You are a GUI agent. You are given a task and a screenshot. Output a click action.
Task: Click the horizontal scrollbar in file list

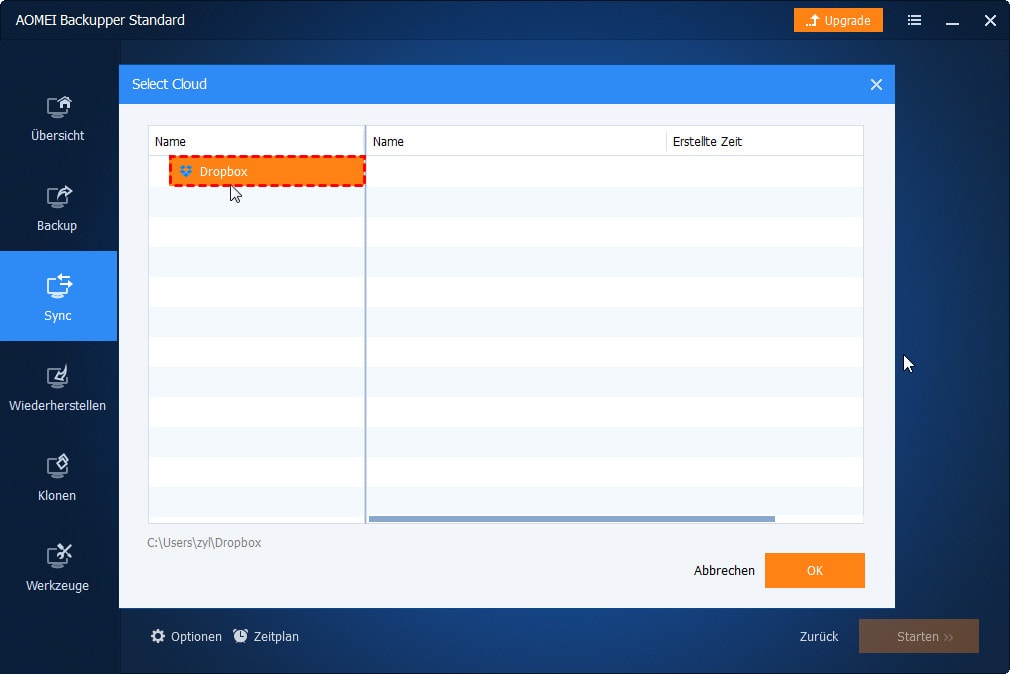pyautogui.click(x=571, y=519)
